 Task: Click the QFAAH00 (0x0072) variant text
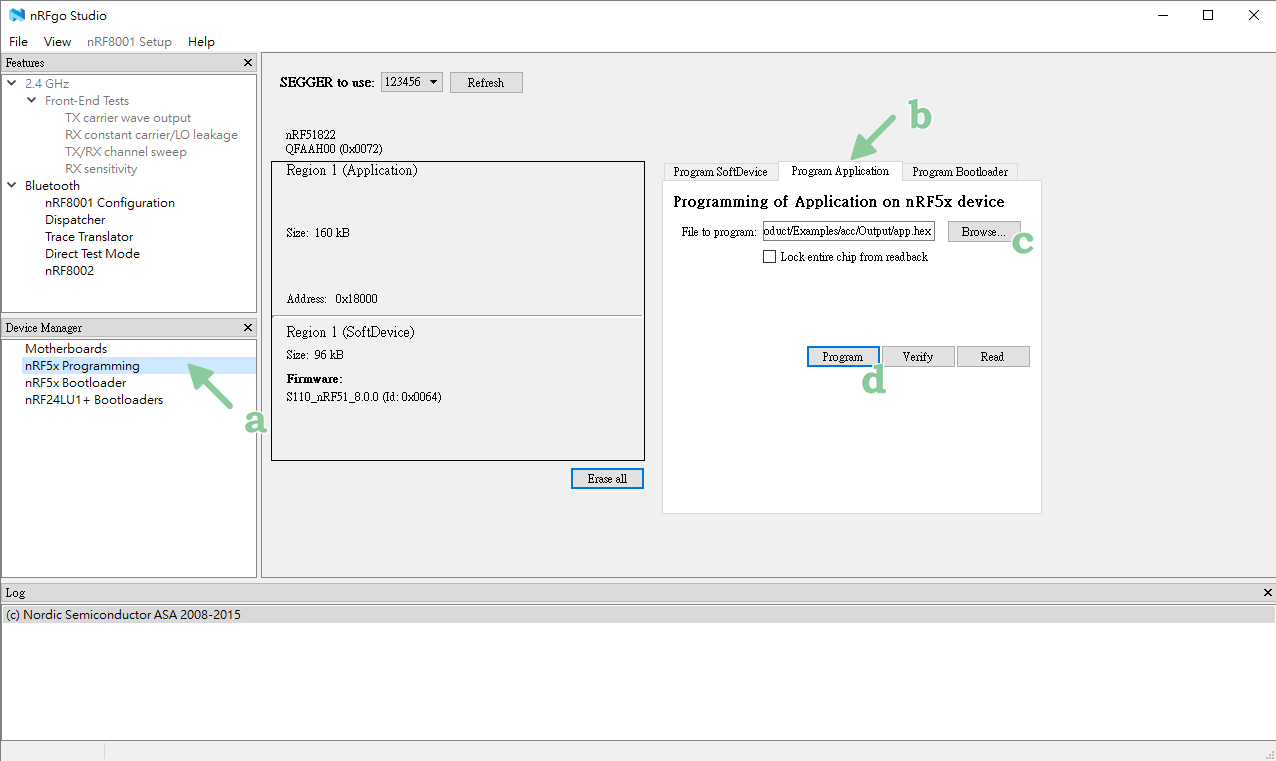[334, 148]
